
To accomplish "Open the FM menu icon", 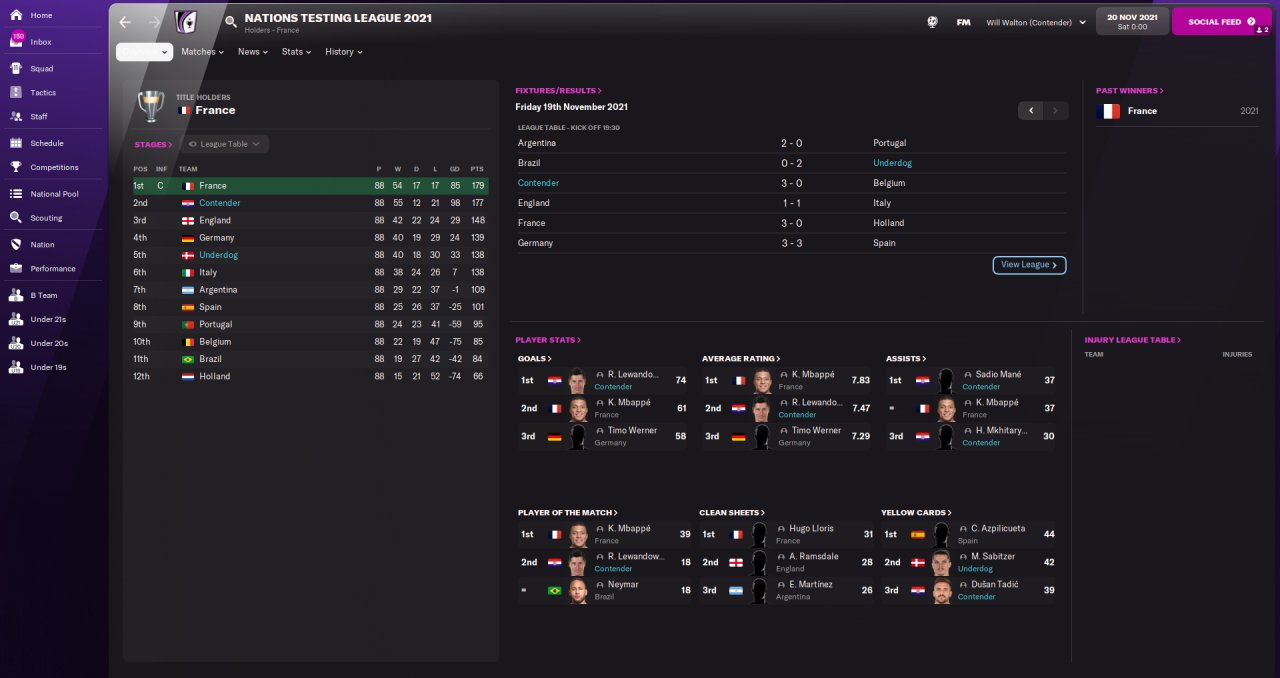I will [x=963, y=22].
